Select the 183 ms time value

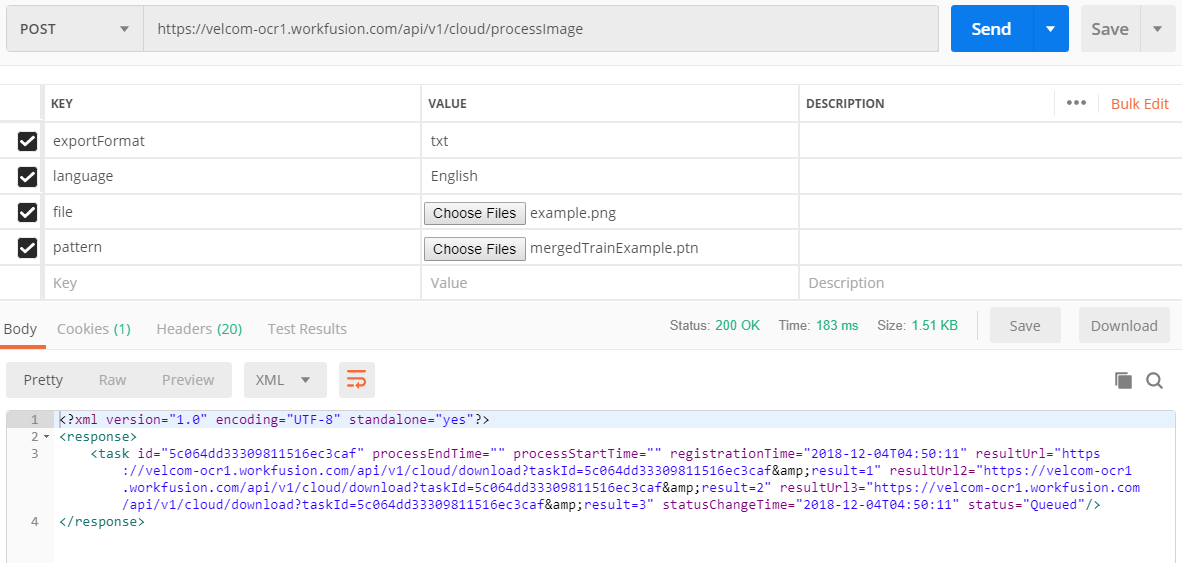pos(838,326)
